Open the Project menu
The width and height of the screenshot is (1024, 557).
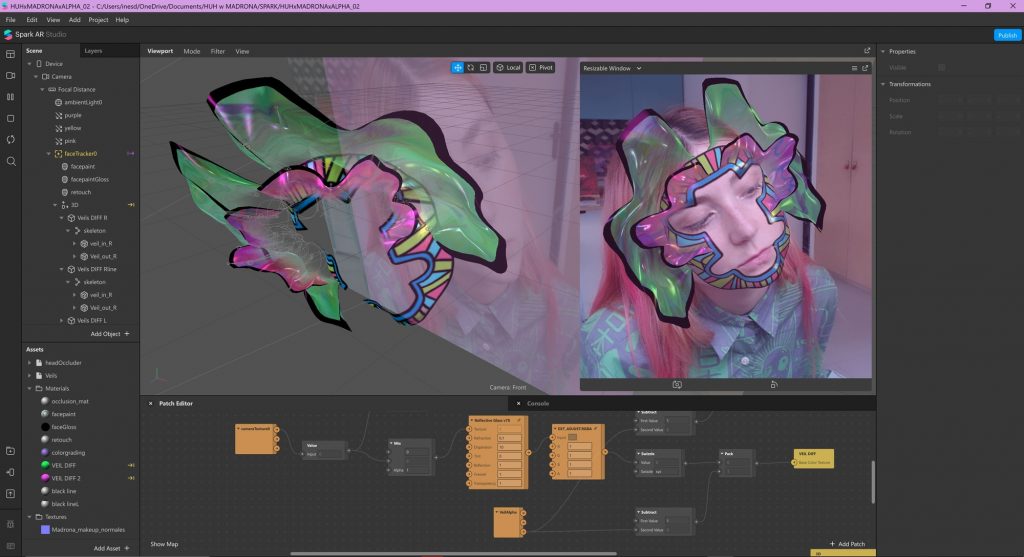pyautogui.click(x=98, y=20)
